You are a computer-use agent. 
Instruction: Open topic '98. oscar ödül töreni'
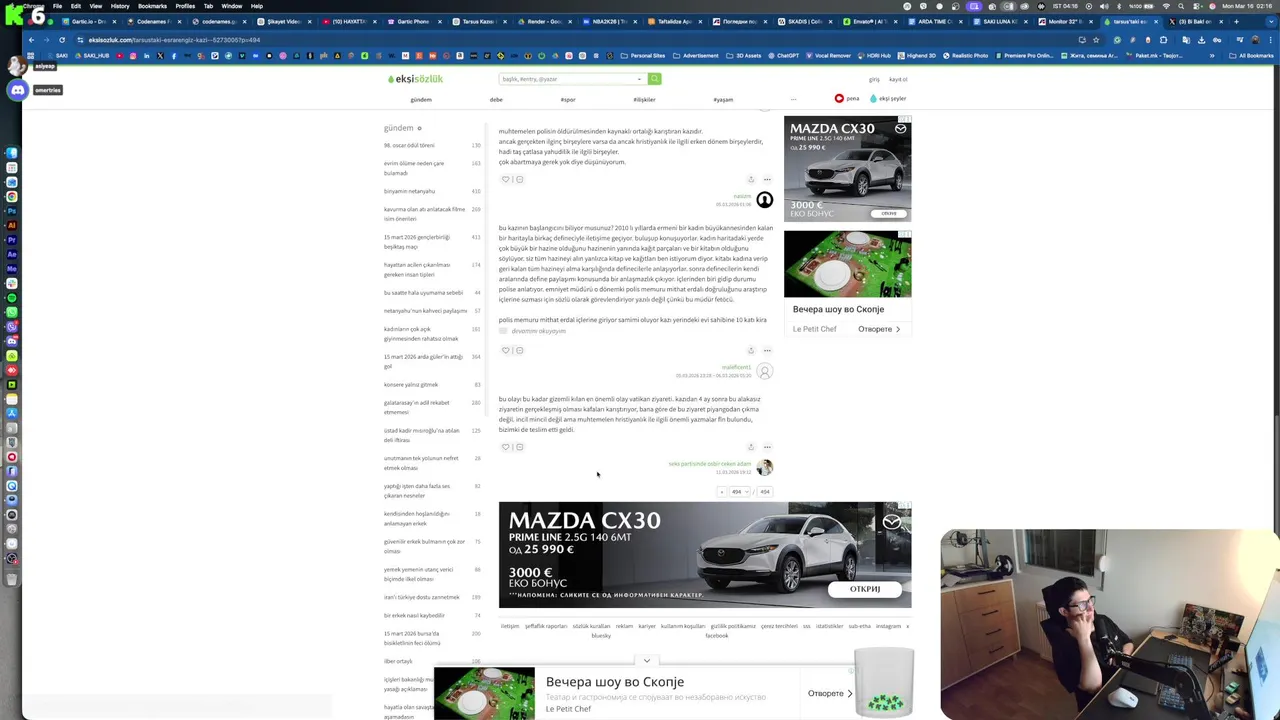tap(409, 145)
